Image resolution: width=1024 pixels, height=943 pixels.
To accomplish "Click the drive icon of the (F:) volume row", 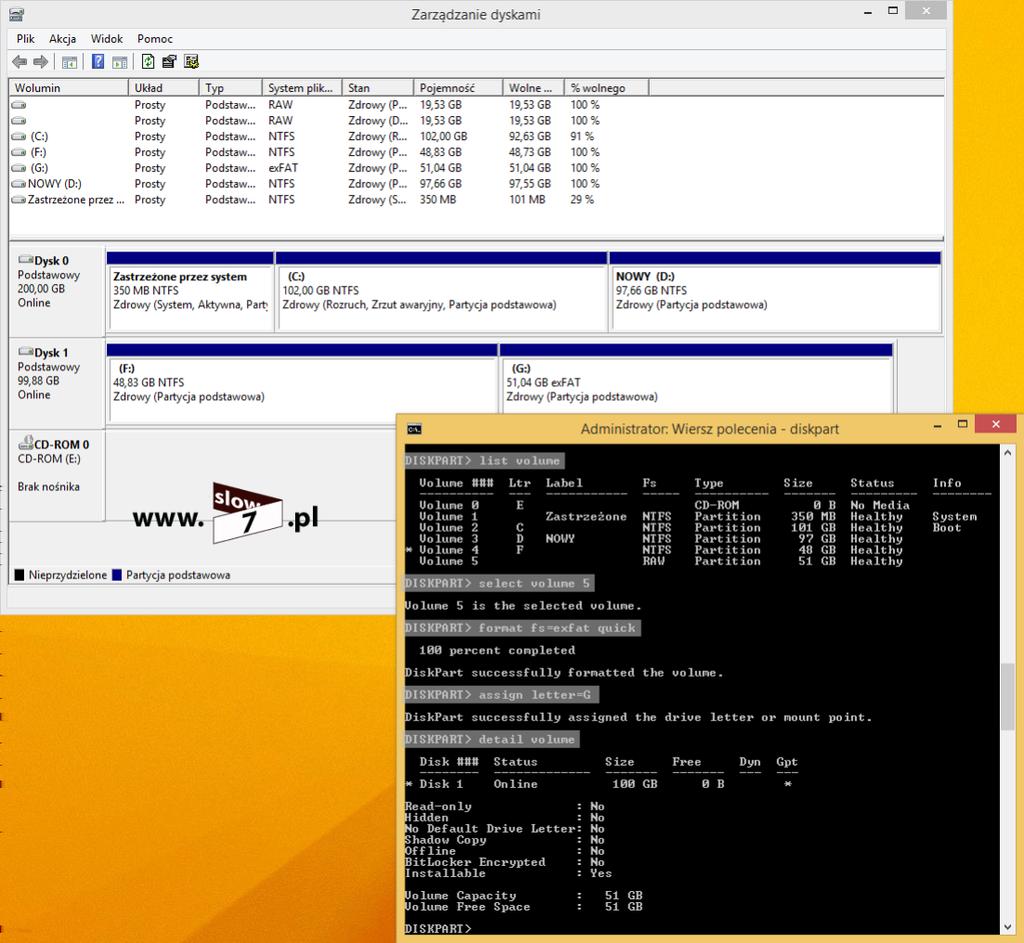I will pos(19,152).
